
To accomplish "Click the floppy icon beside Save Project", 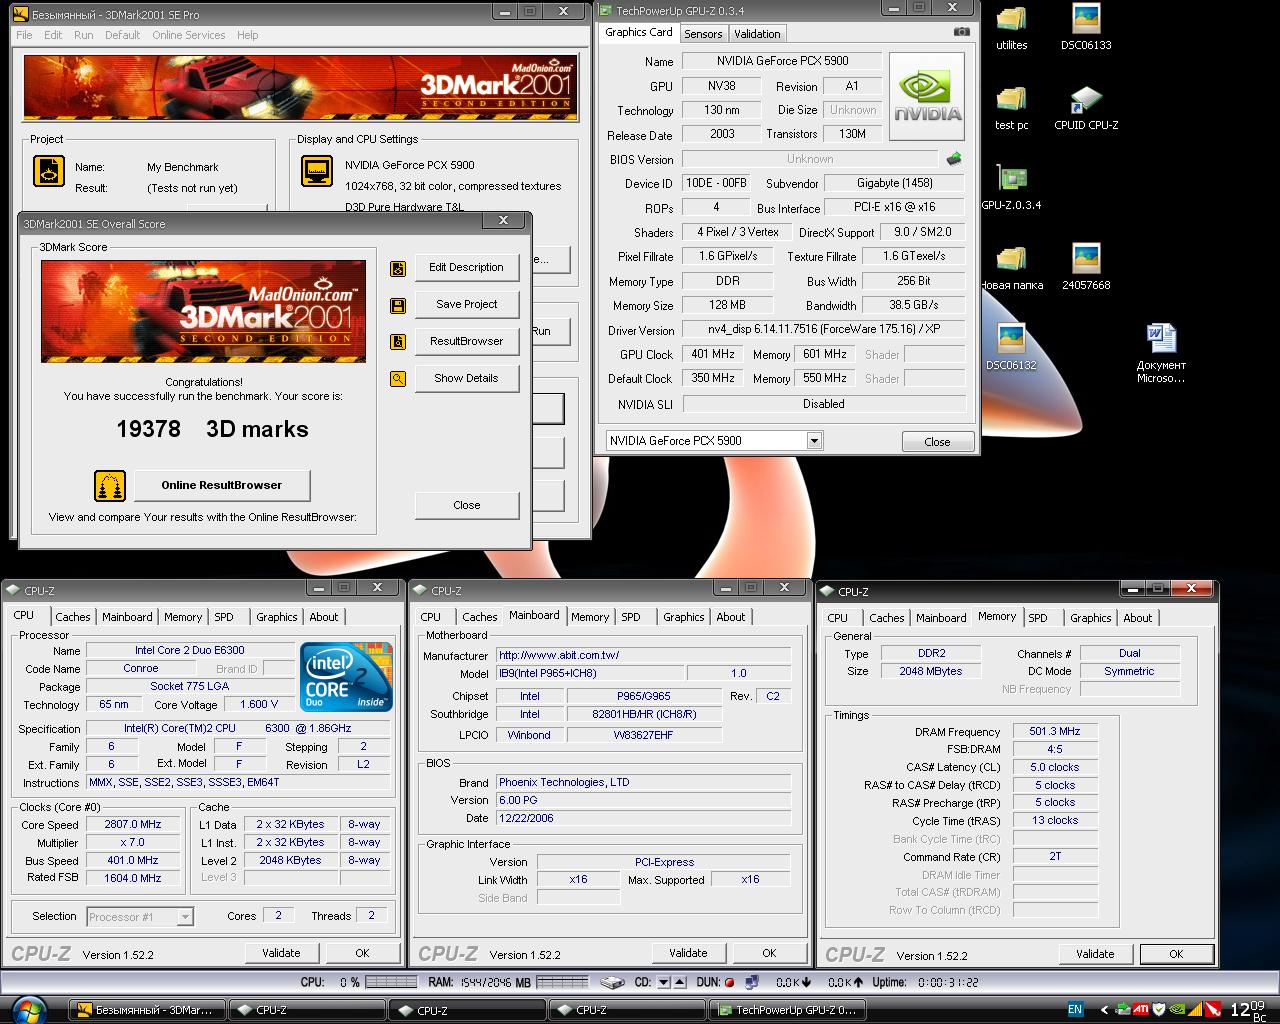I will click(x=398, y=305).
